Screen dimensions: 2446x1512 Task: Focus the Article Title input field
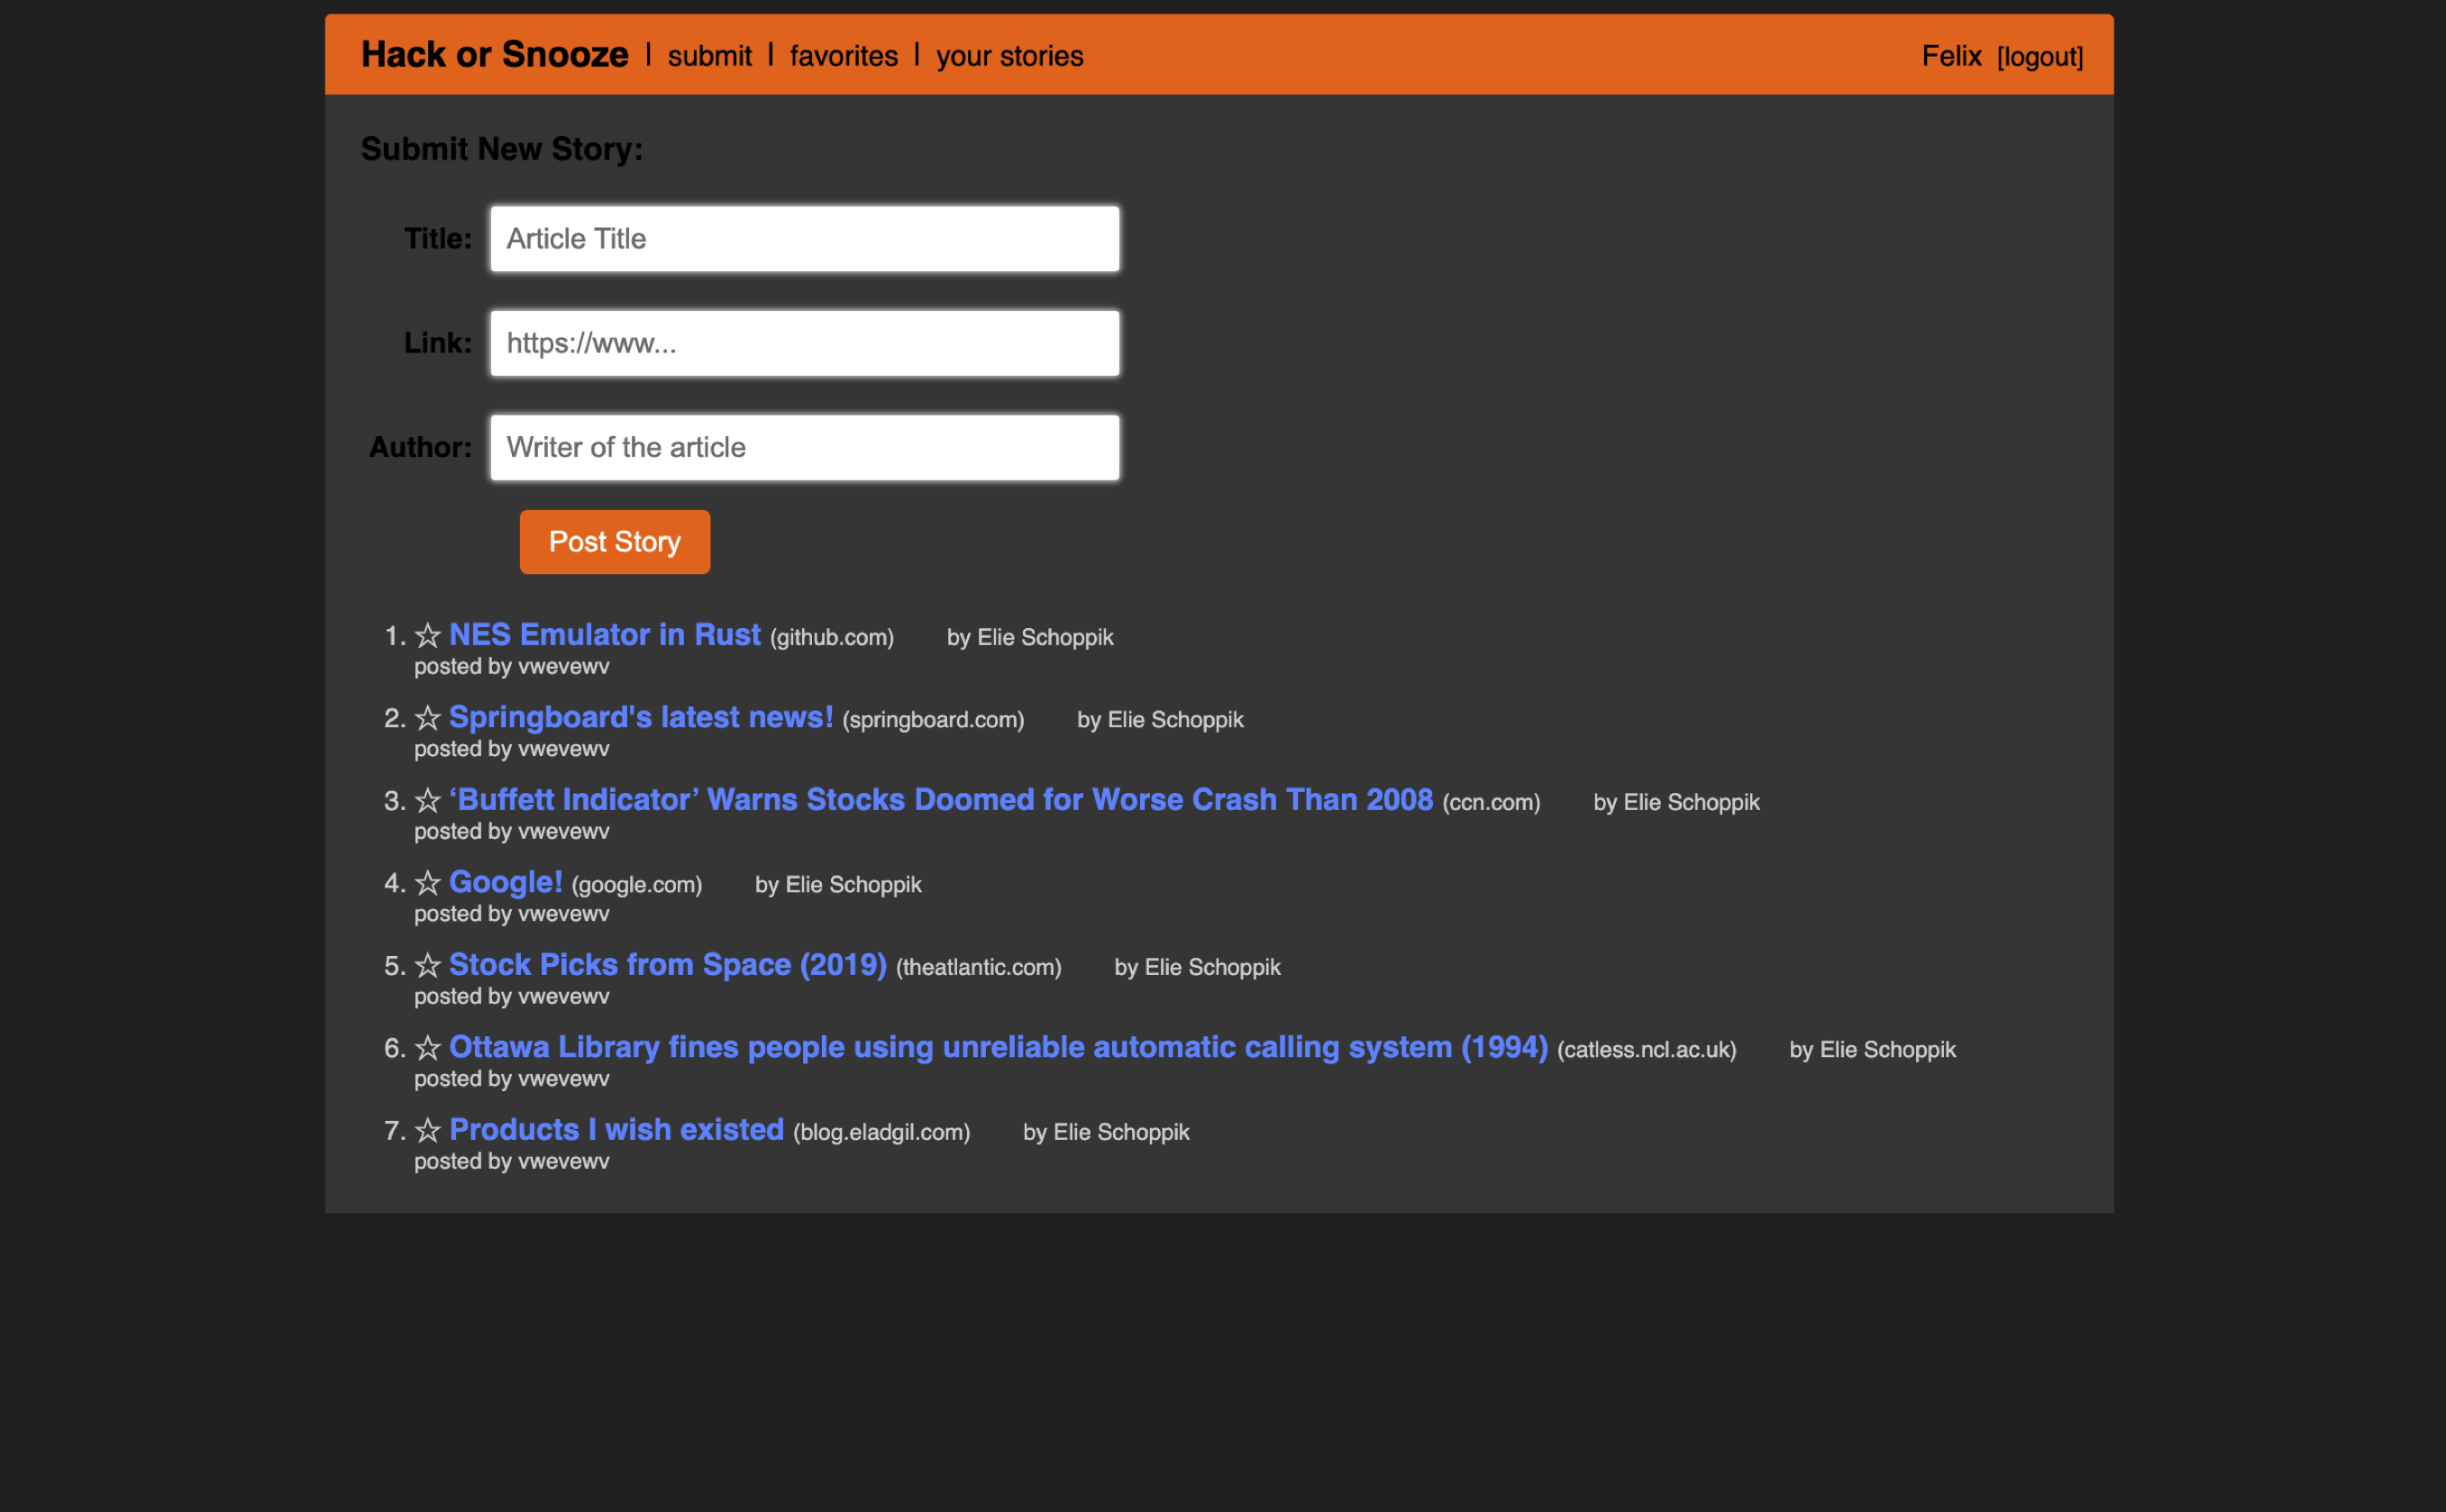(x=804, y=239)
